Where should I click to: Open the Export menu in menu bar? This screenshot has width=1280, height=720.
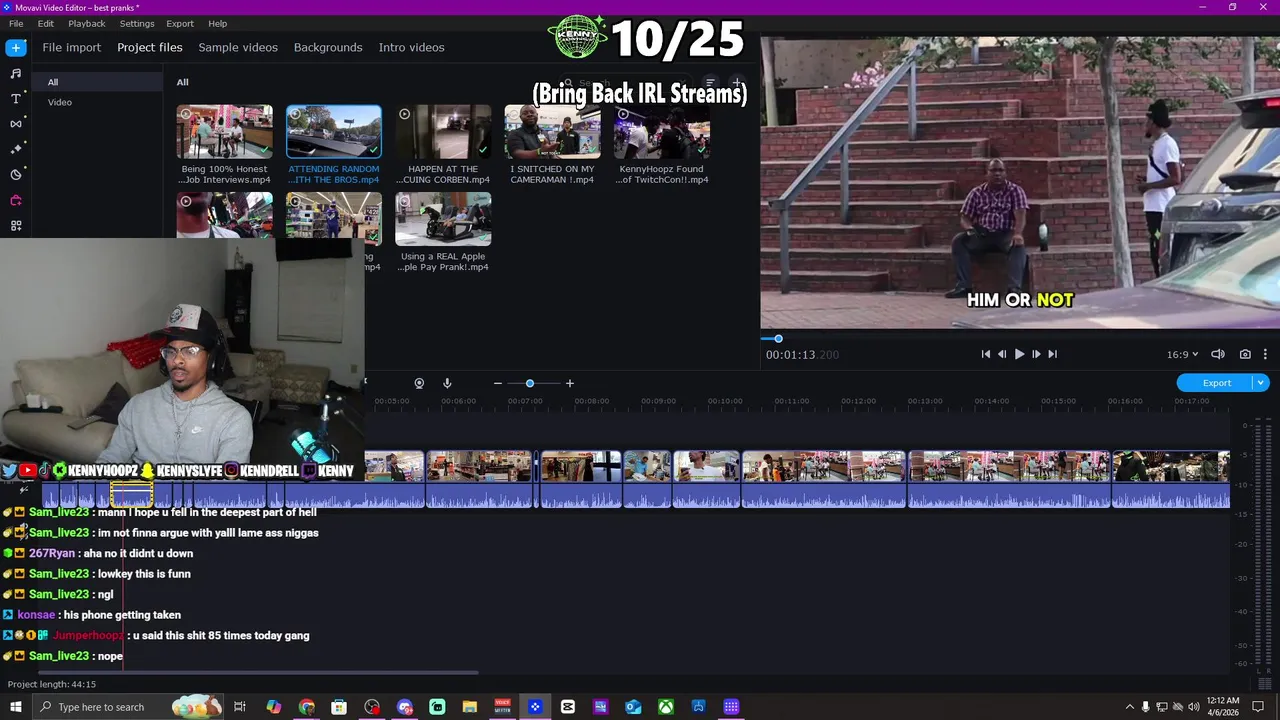[x=180, y=23]
